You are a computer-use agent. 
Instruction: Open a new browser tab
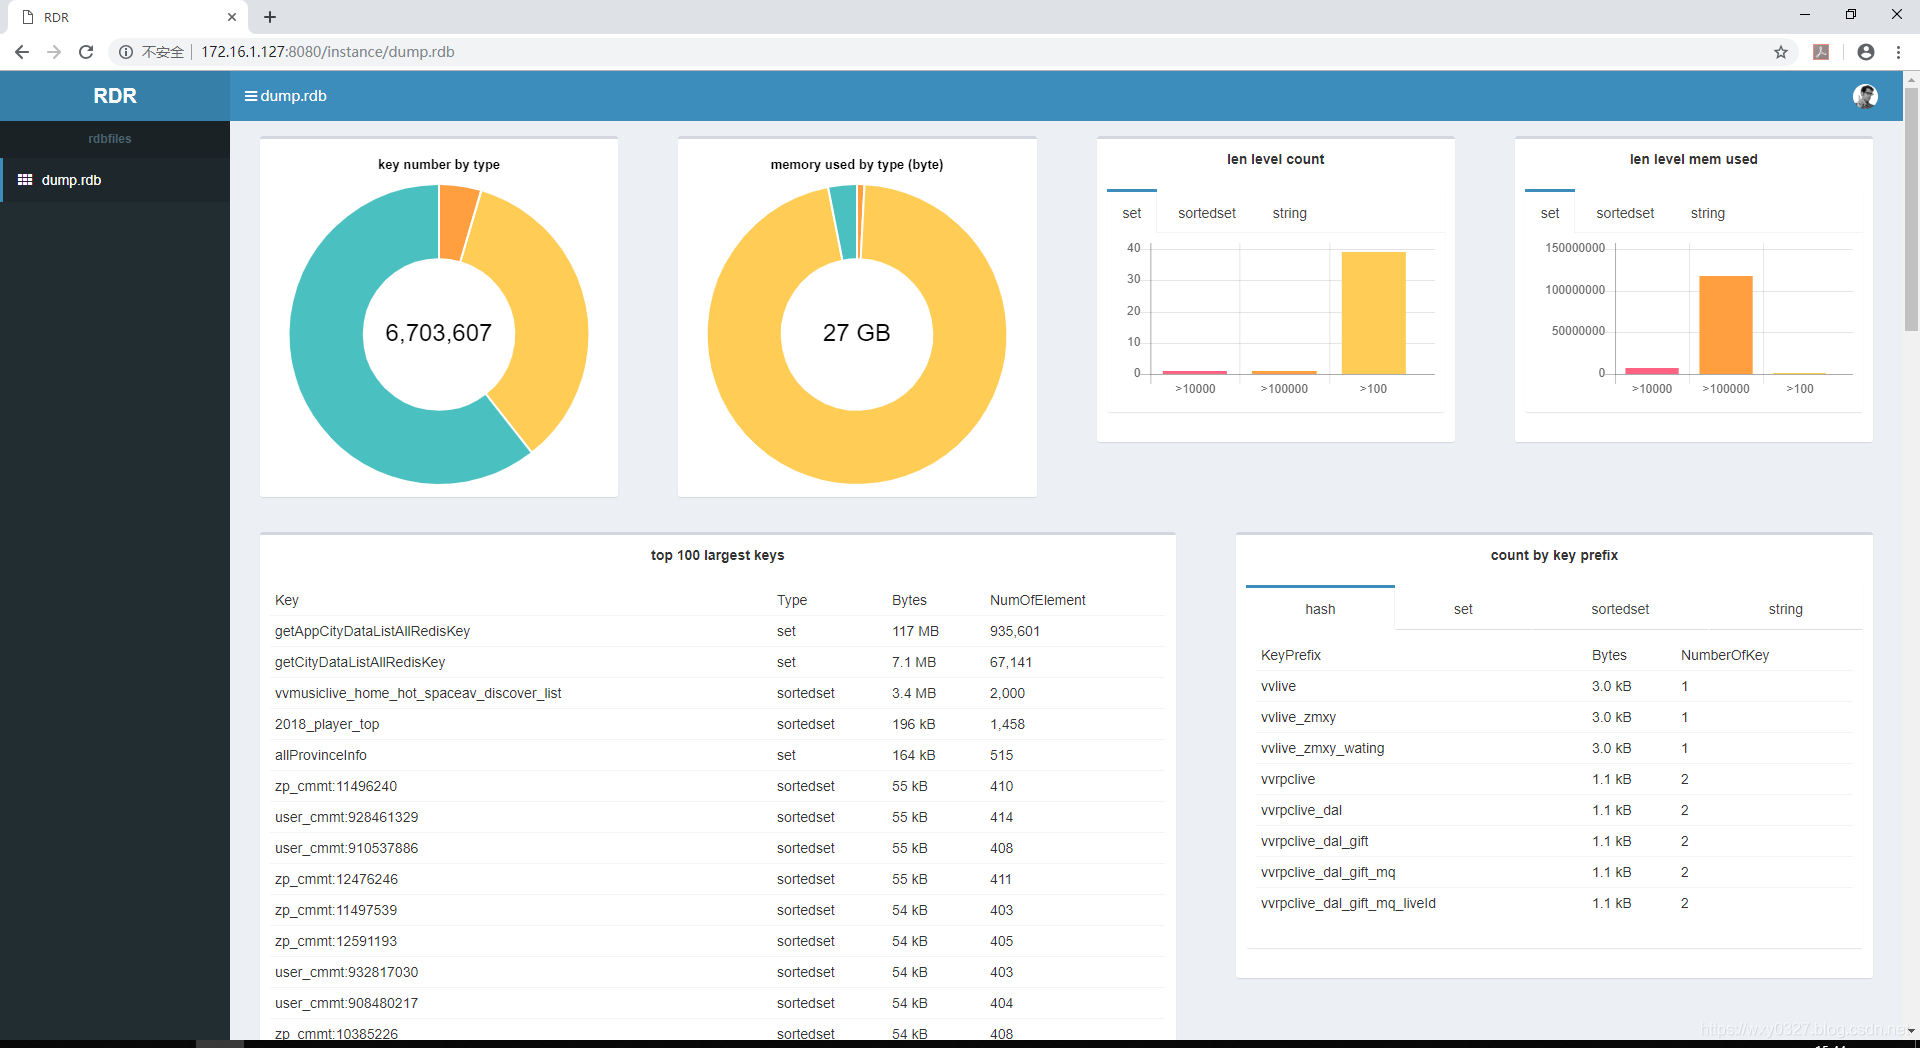[270, 17]
